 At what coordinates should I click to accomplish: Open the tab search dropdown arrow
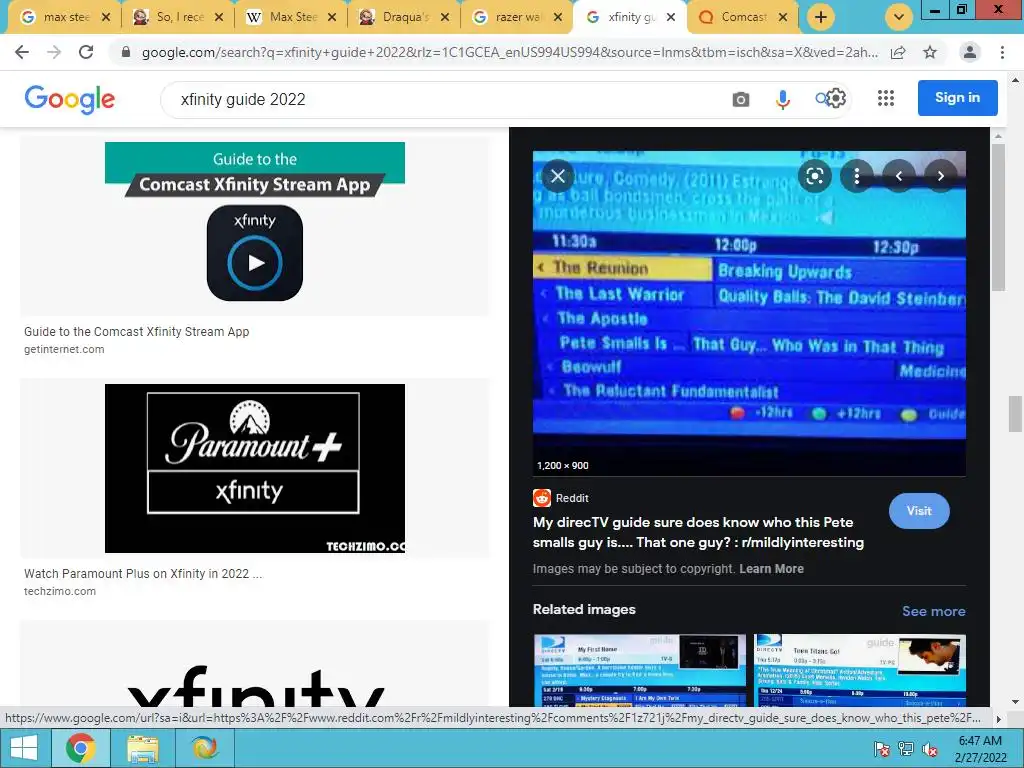899,17
